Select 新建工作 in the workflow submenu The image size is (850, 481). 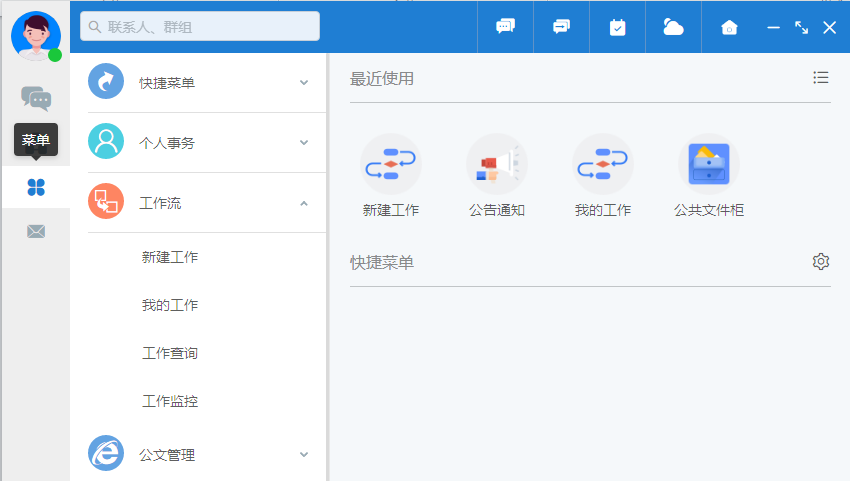click(170, 257)
